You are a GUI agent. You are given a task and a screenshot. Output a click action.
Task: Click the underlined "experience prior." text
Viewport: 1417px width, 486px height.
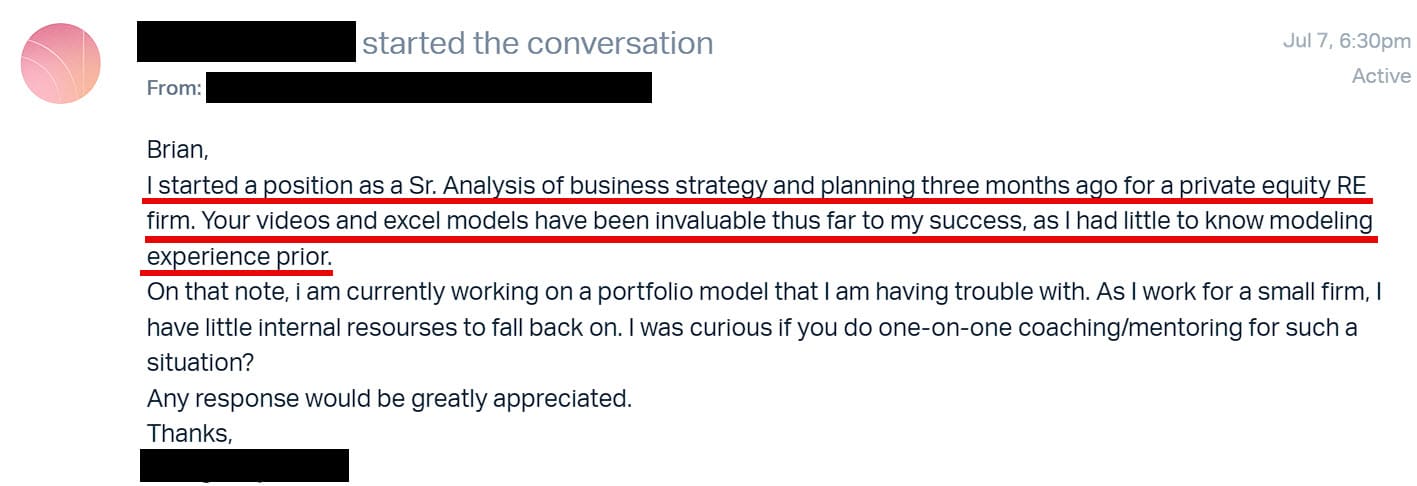click(240, 257)
